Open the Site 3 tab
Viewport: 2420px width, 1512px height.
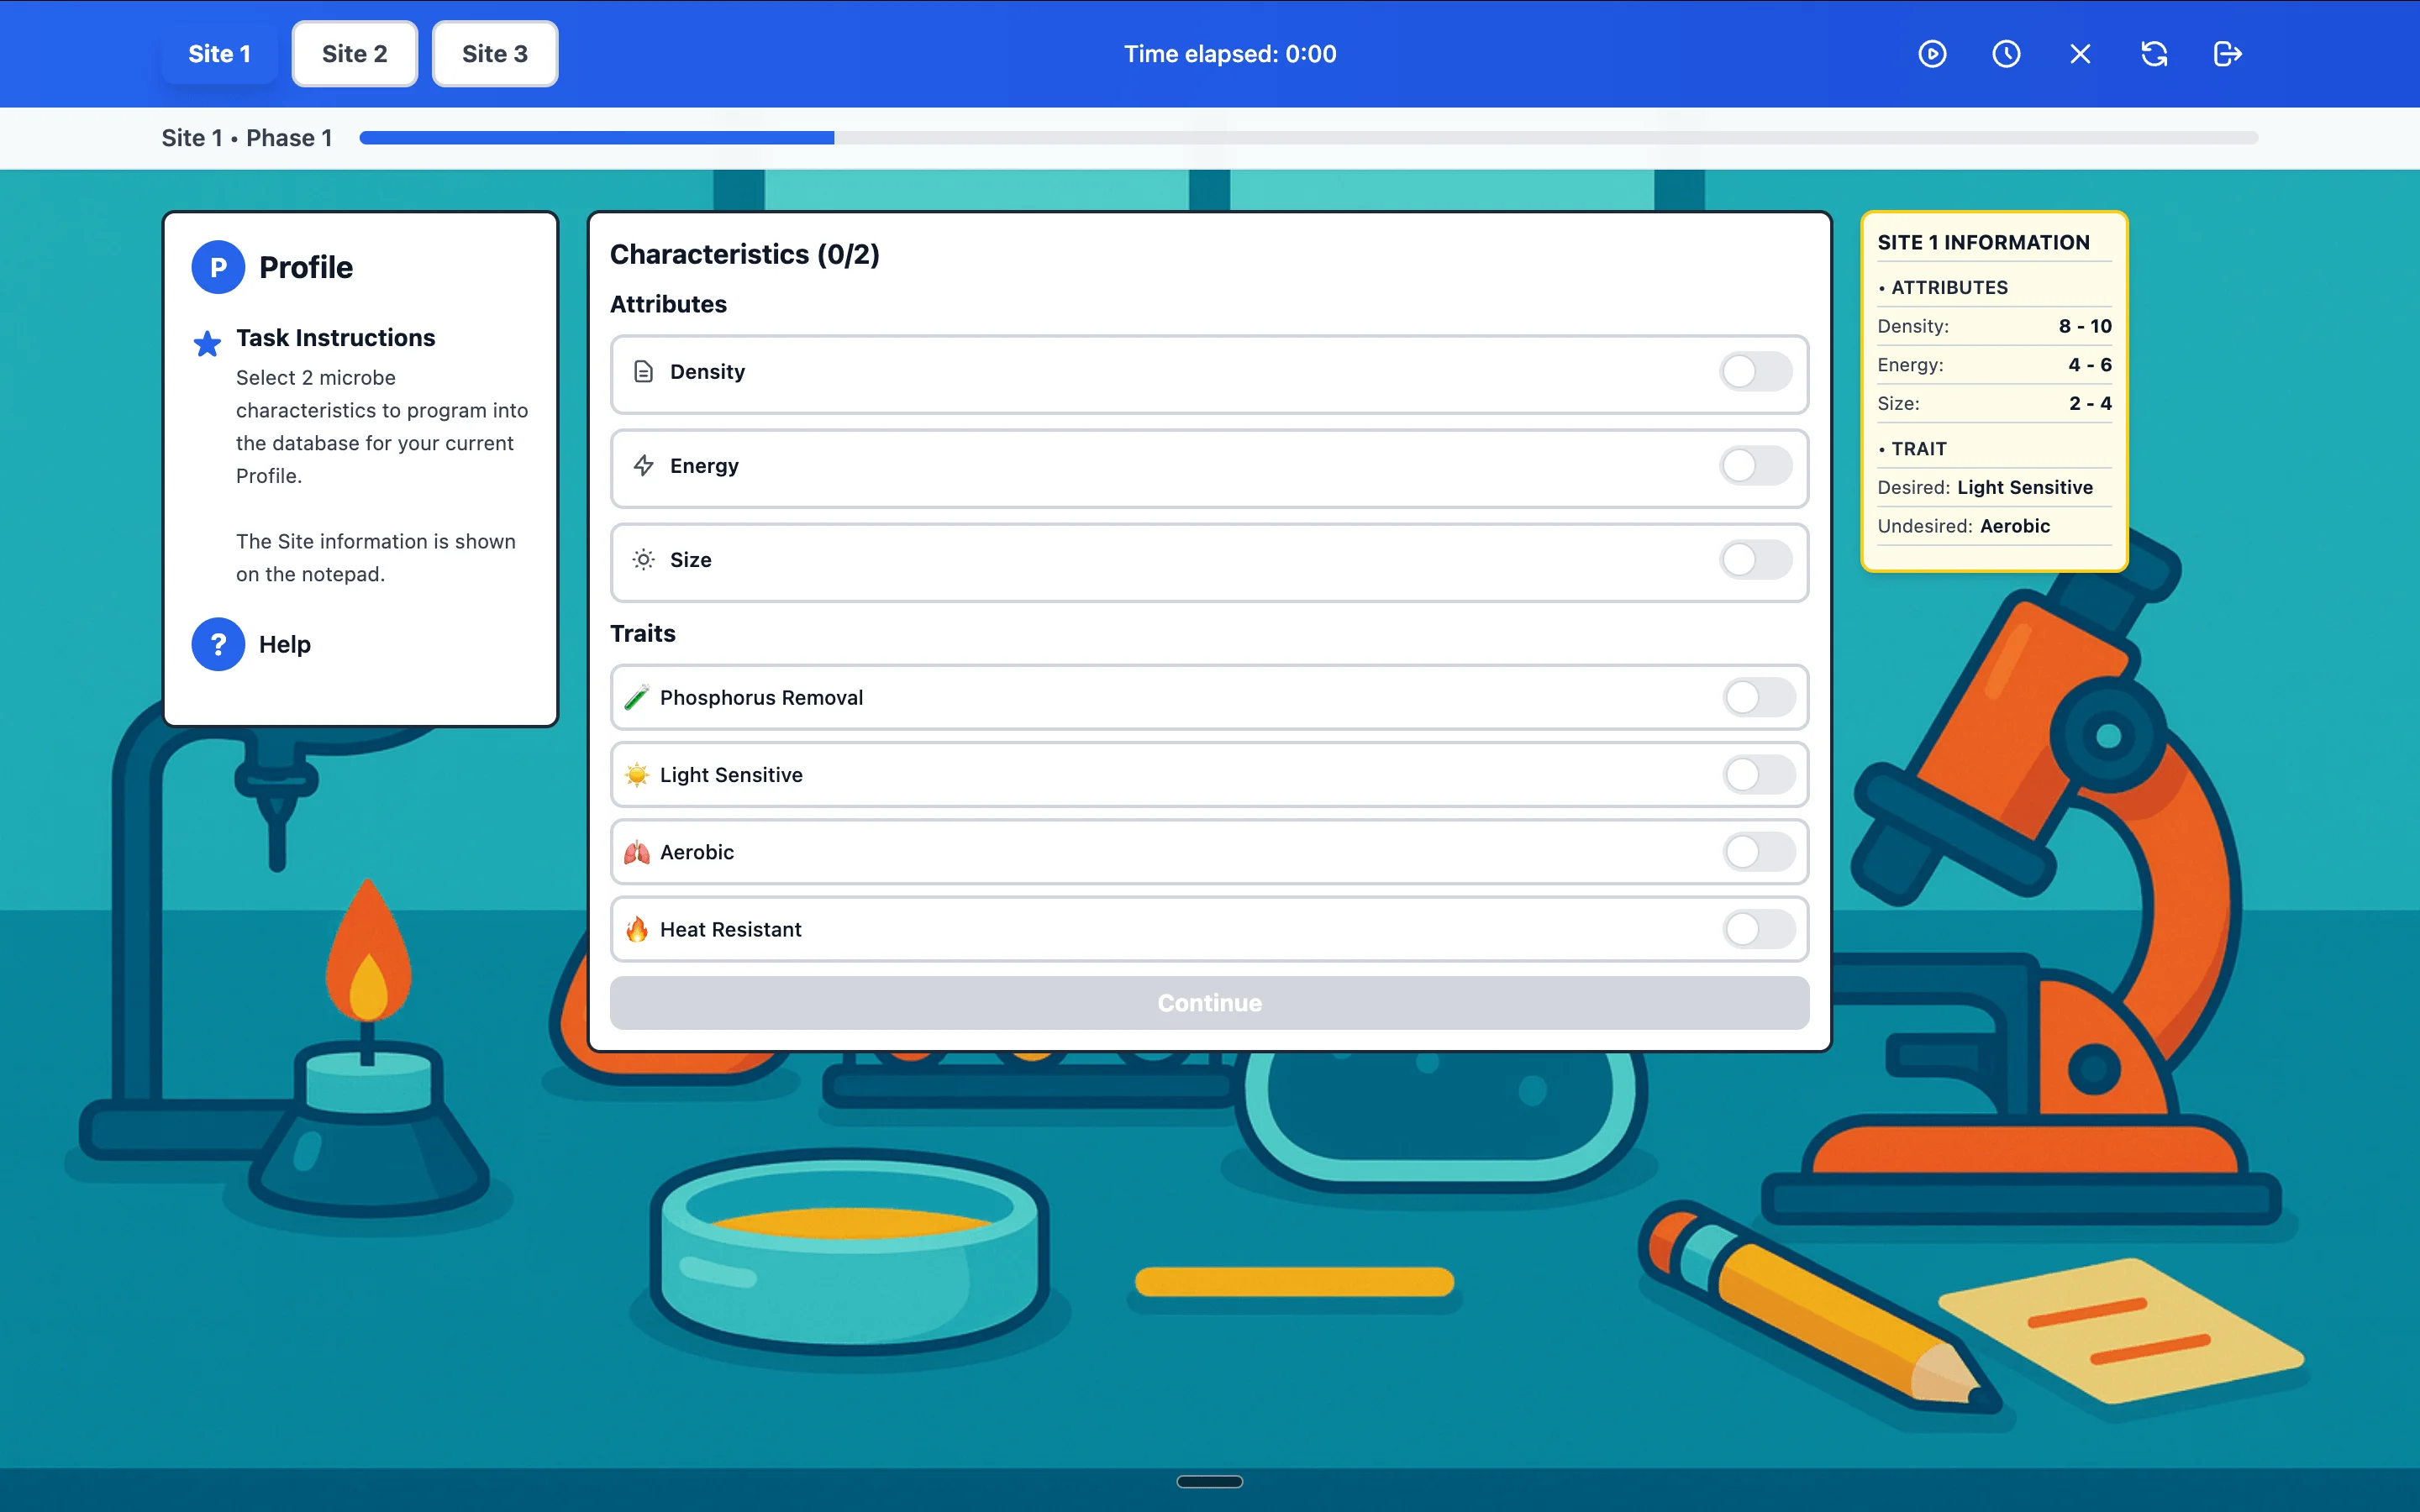[x=494, y=54]
